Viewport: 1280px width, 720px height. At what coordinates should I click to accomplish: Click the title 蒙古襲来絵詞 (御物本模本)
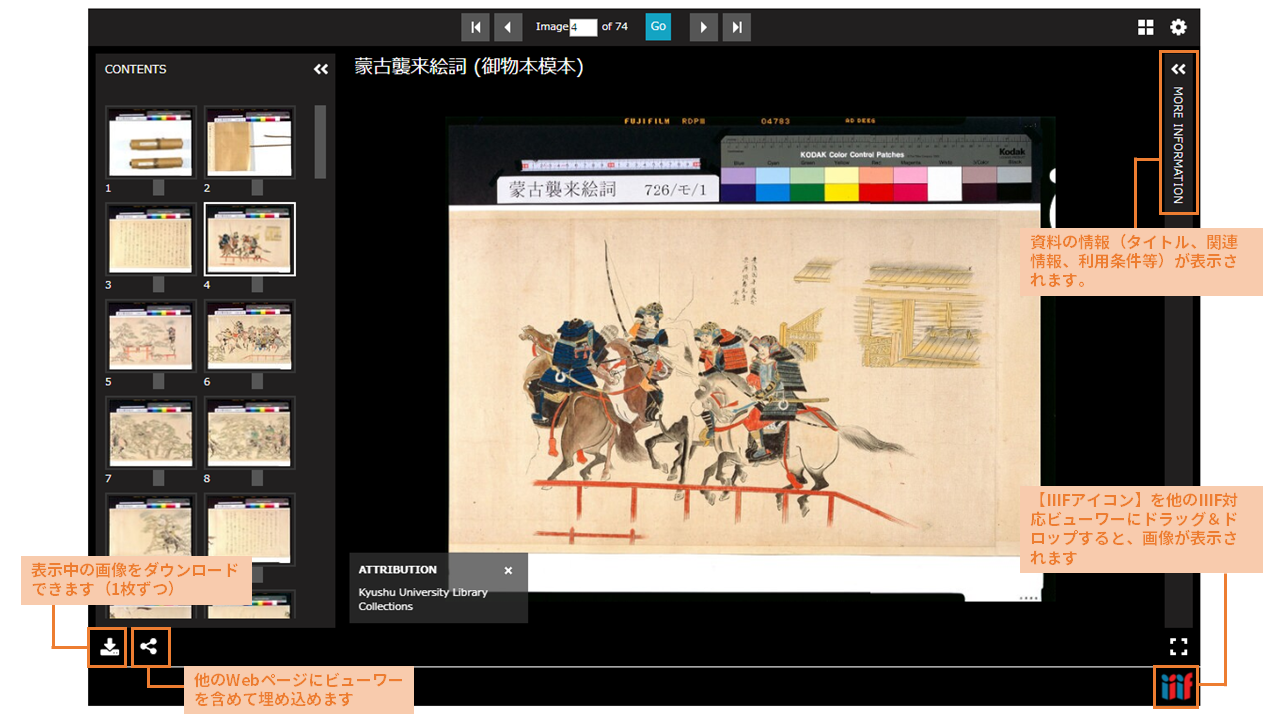(x=469, y=67)
